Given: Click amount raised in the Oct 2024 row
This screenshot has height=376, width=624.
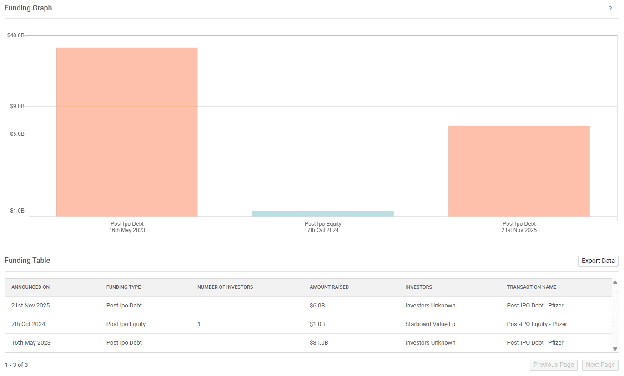Looking at the screenshot, I should [317, 324].
